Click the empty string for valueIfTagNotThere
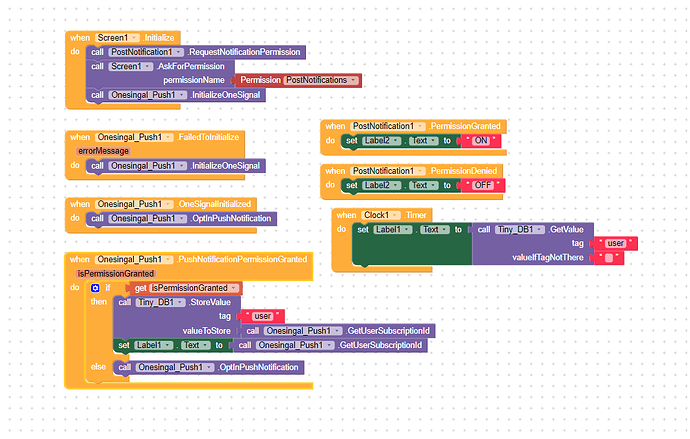Screen dimensions: 690x439 pyautogui.click(x=609, y=258)
